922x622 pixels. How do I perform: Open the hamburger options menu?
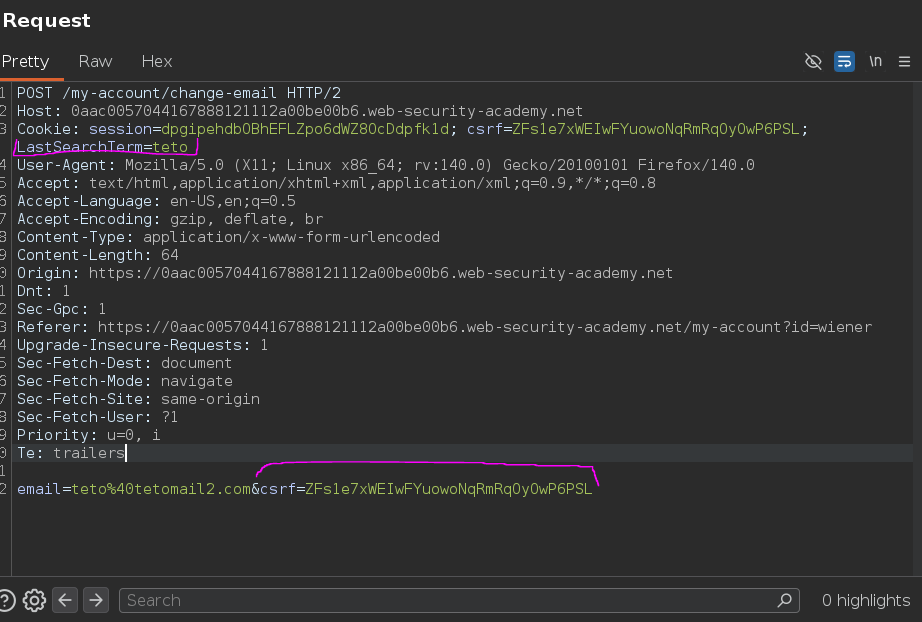904,61
